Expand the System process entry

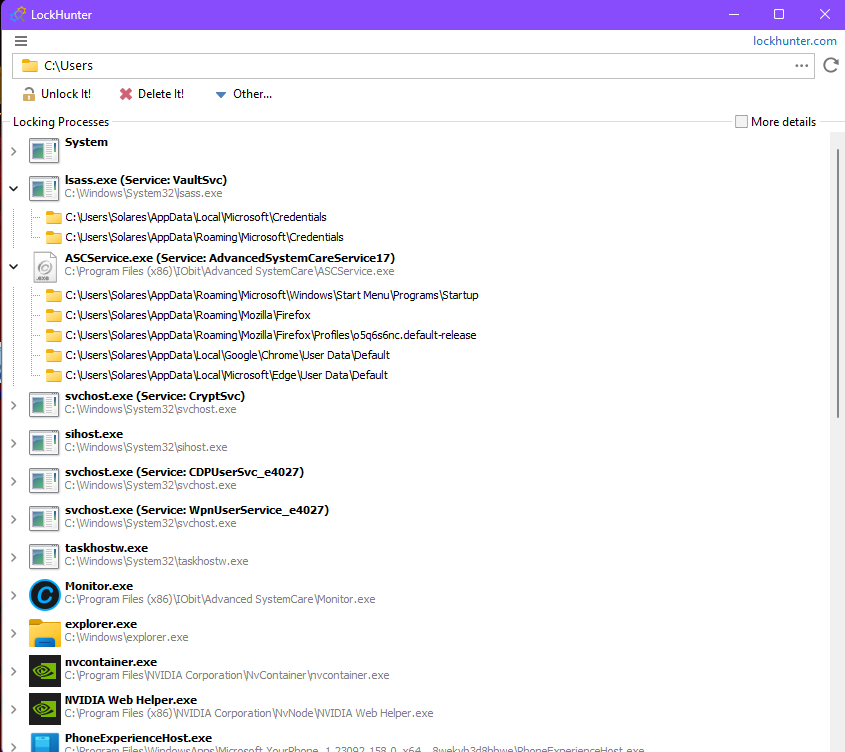[x=14, y=151]
